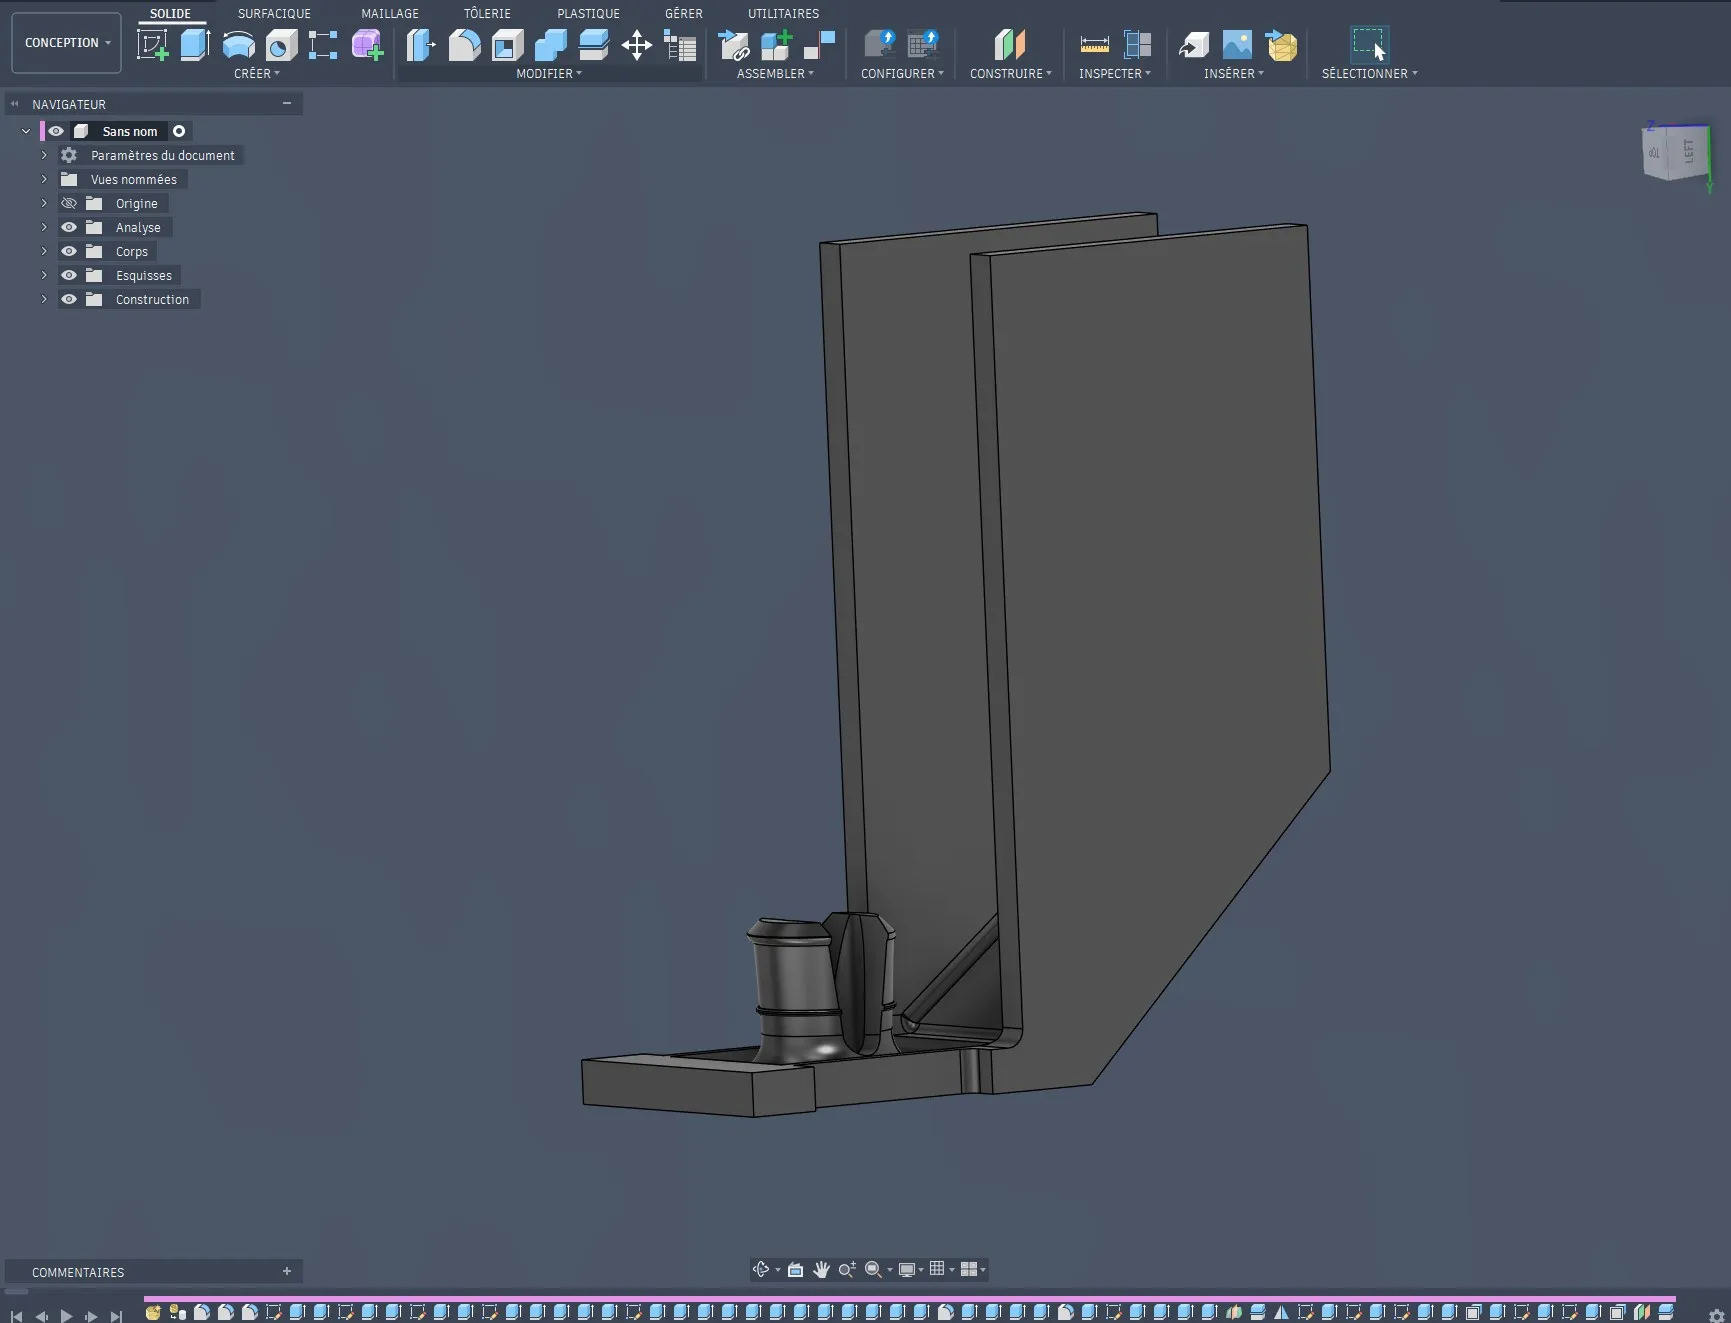Play the timeline animation
Image resolution: width=1731 pixels, height=1323 pixels.
66,1316
